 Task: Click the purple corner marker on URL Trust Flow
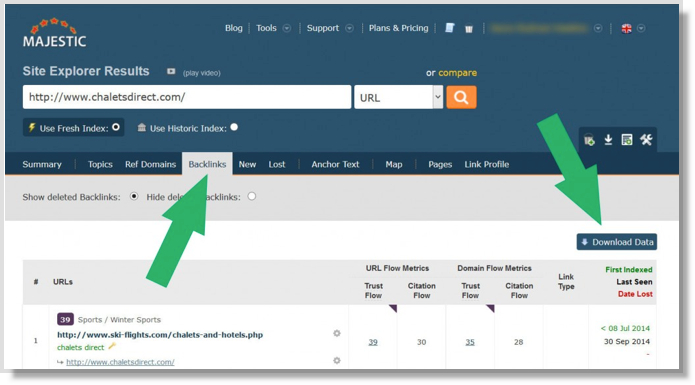tap(393, 308)
